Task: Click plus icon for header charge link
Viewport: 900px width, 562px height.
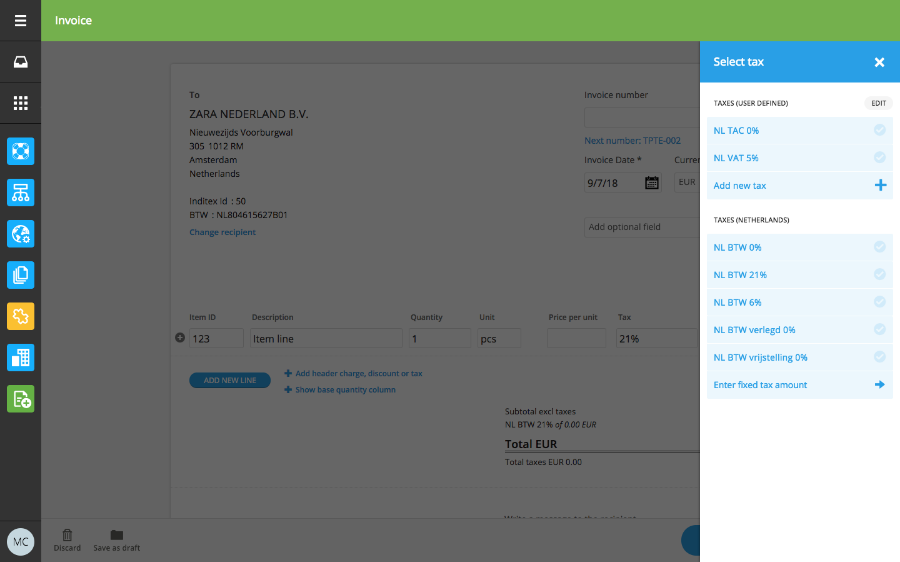Action: [x=288, y=373]
